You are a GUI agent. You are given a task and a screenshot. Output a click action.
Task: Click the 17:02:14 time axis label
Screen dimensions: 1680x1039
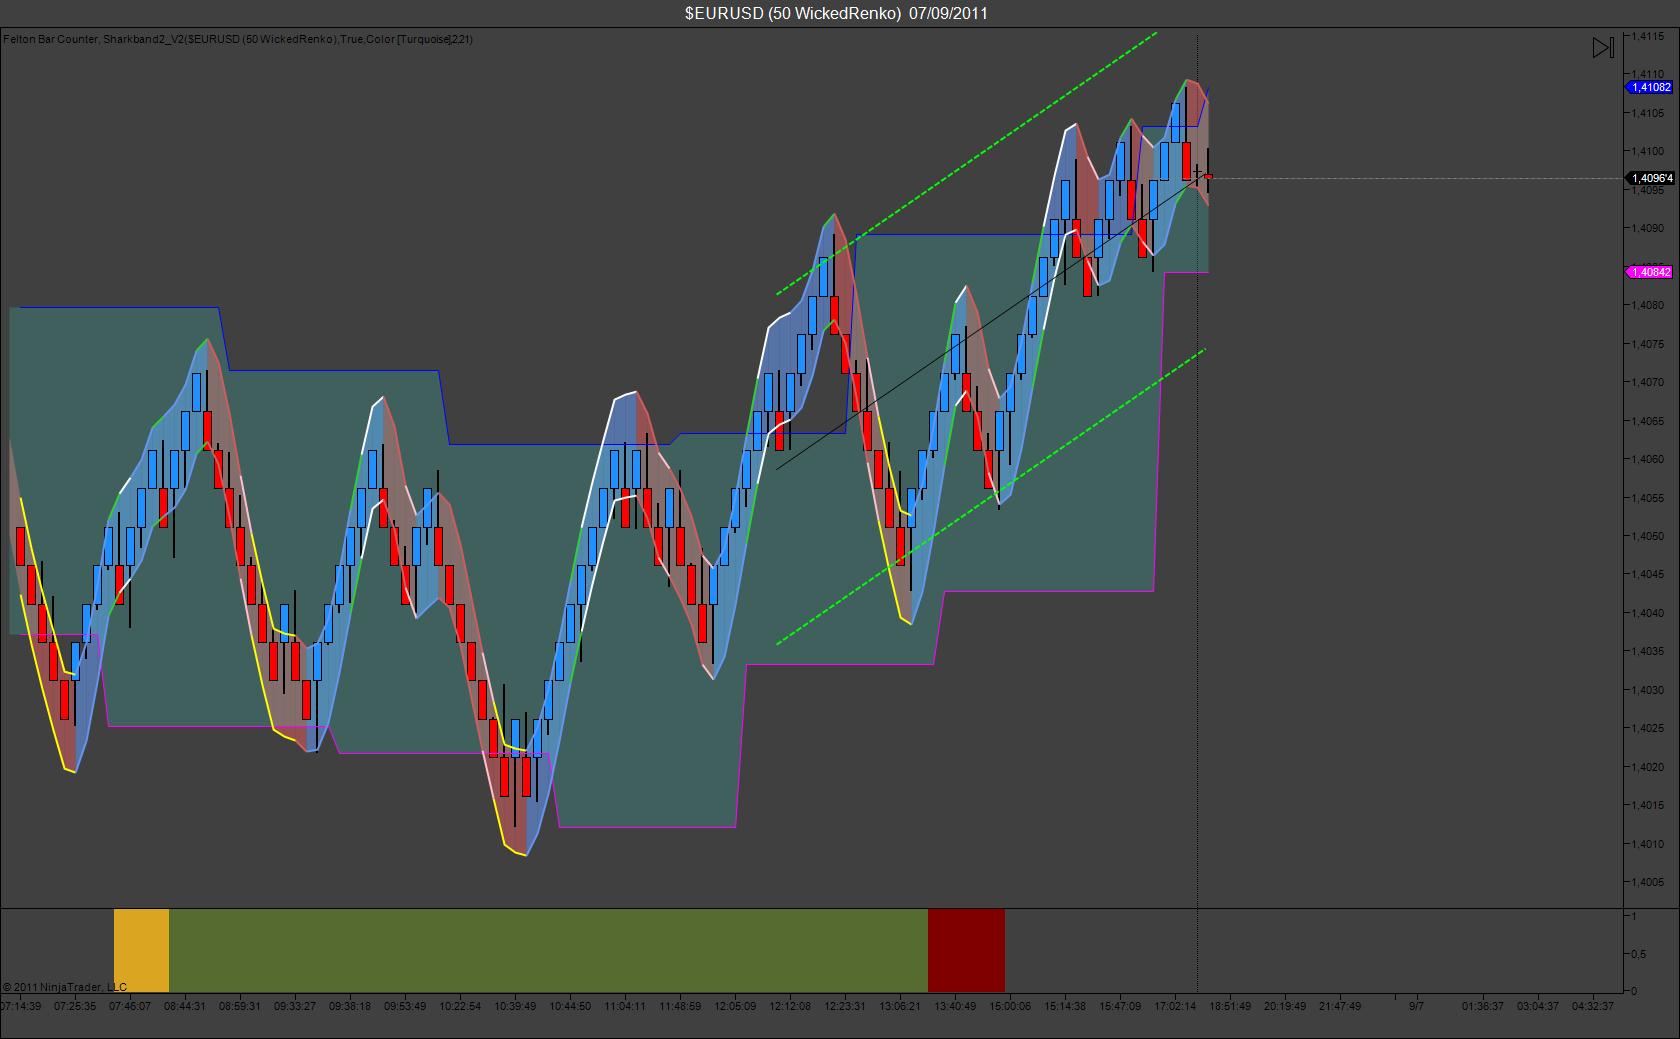(x=1175, y=1006)
